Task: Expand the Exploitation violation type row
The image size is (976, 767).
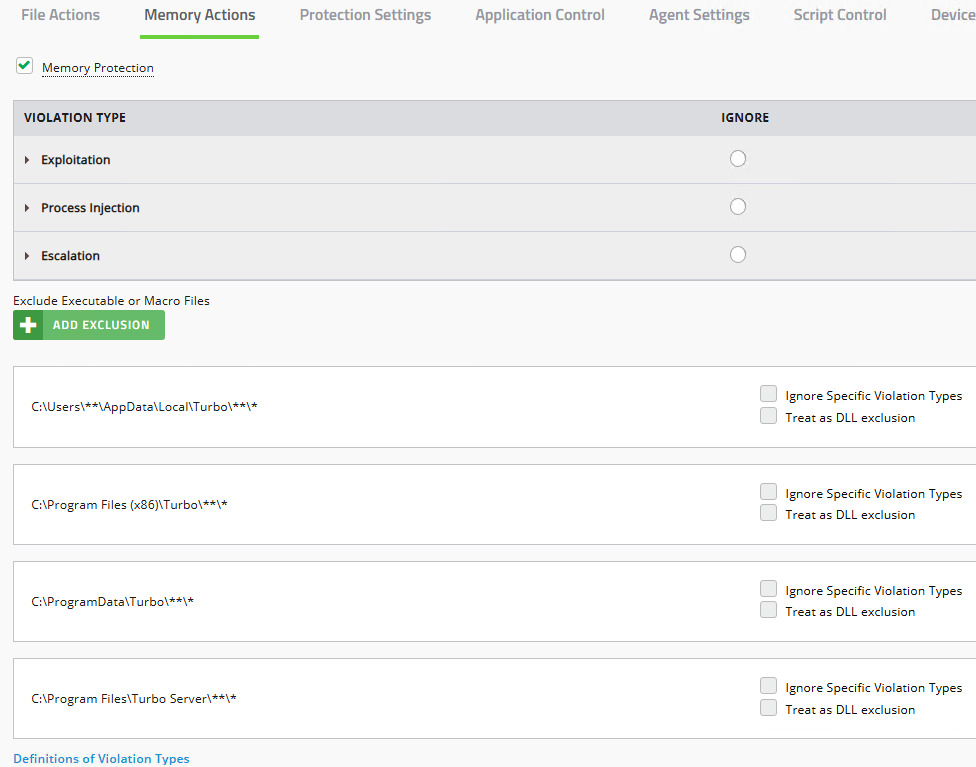Action: click(26, 159)
